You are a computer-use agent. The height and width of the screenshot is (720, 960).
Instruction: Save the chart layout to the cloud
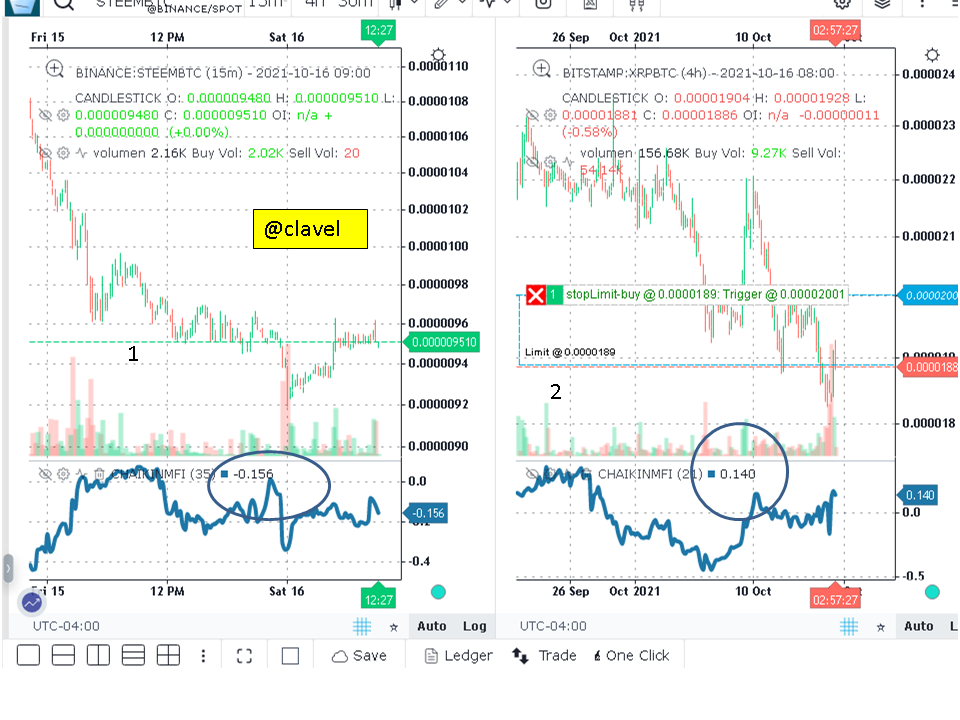(359, 656)
